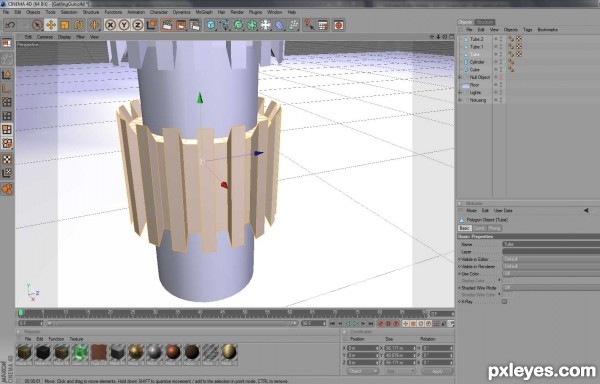600x384 pixels.
Task: Click the record keyframe button
Action: (380, 324)
